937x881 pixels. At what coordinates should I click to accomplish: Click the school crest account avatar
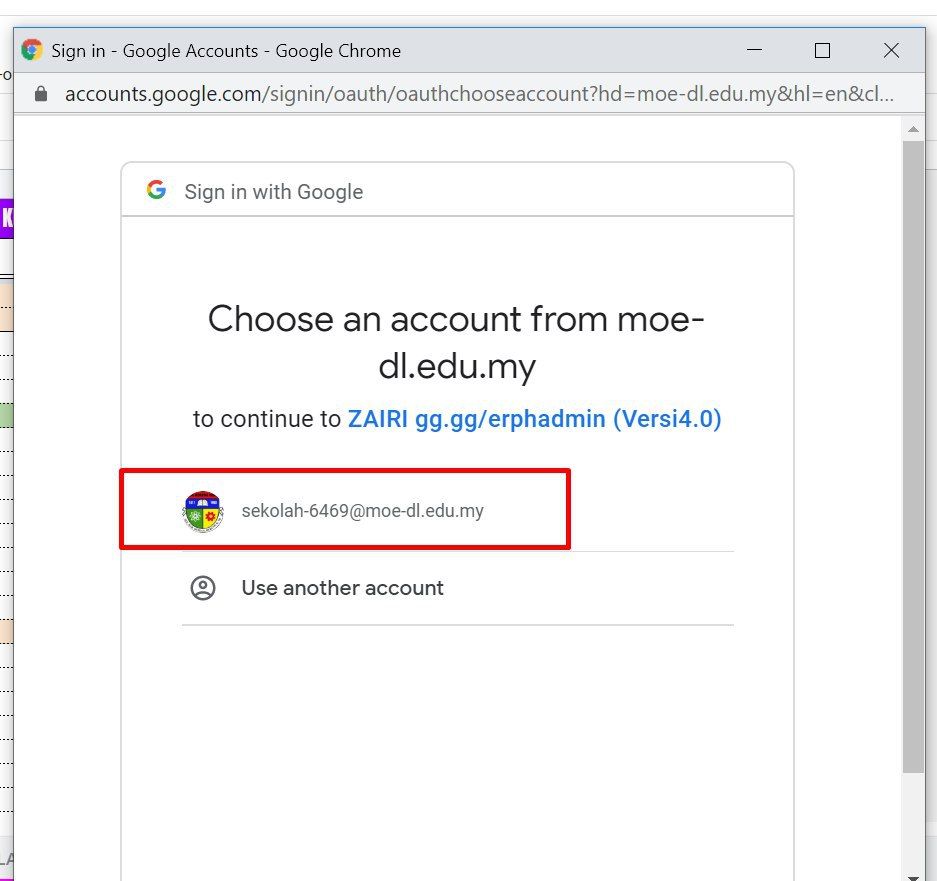pos(203,511)
